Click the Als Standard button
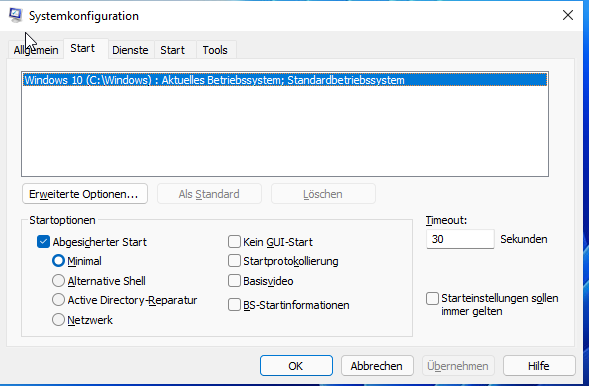589x386 pixels. pos(209,194)
